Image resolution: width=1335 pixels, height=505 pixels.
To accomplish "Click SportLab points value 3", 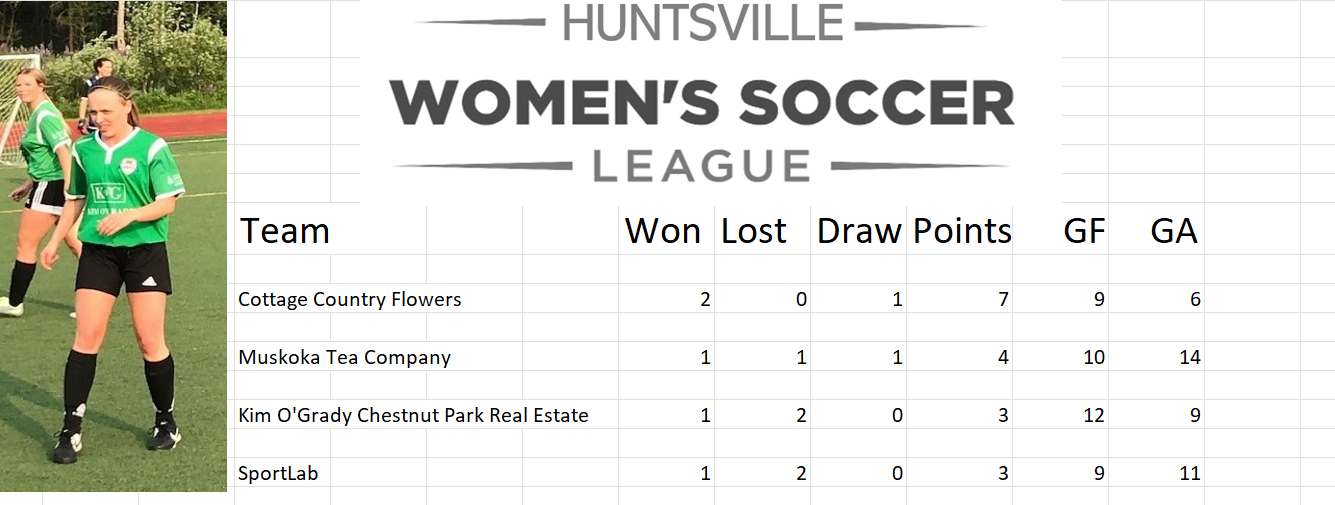I will point(1003,473).
